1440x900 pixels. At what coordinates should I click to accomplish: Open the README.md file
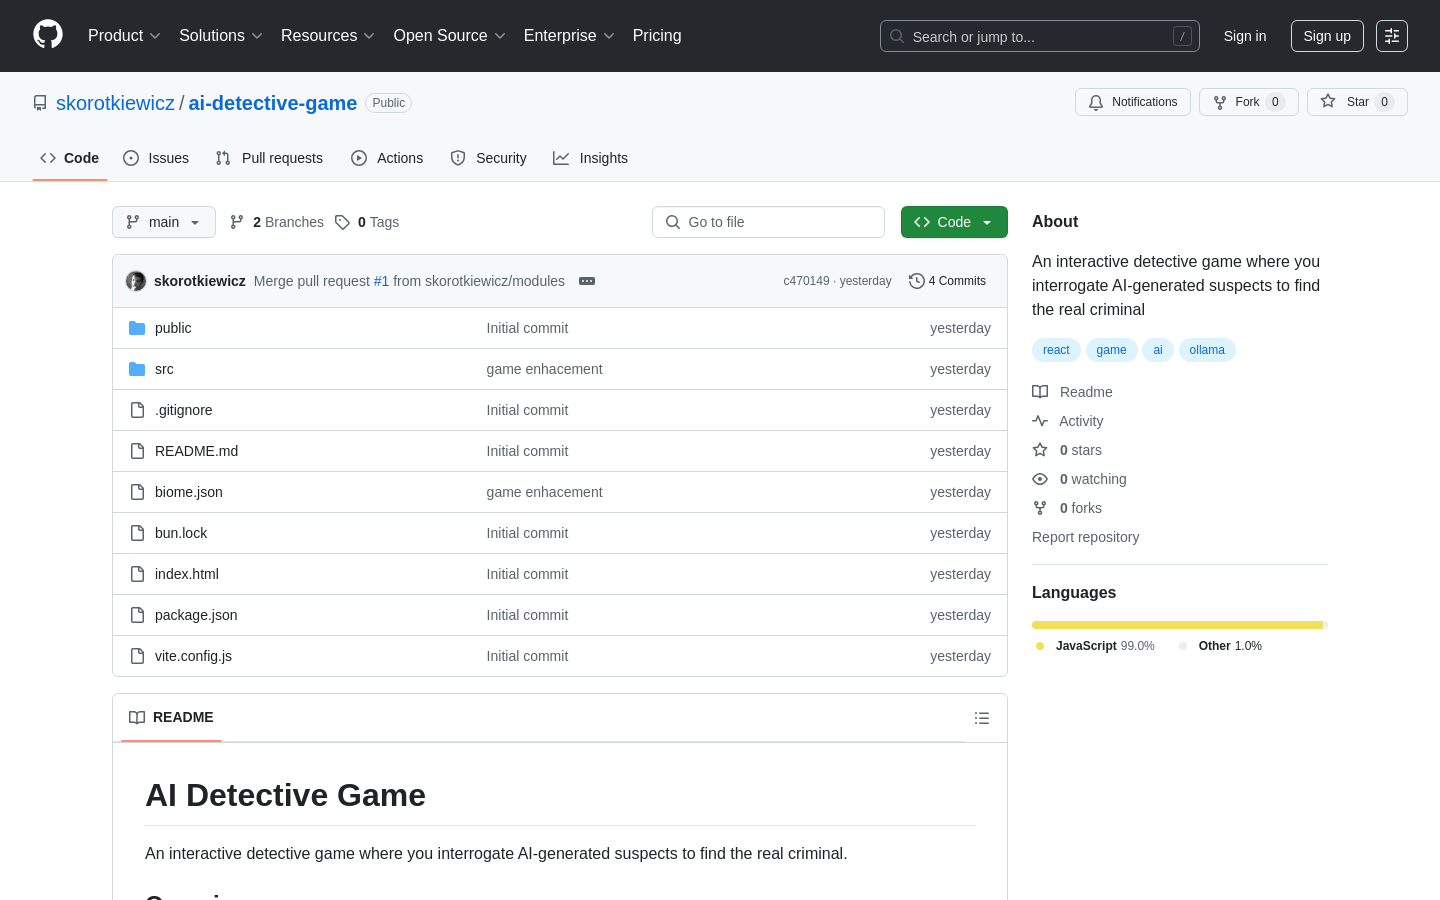pyautogui.click(x=196, y=451)
